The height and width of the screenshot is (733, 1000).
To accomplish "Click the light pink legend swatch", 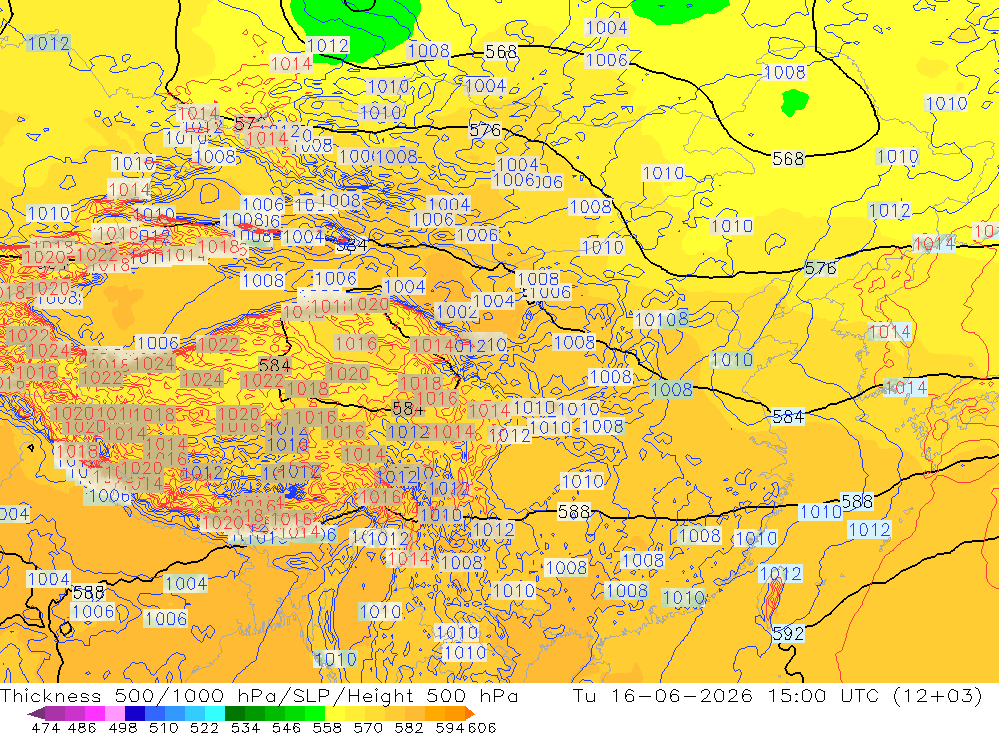I will pos(115,713).
